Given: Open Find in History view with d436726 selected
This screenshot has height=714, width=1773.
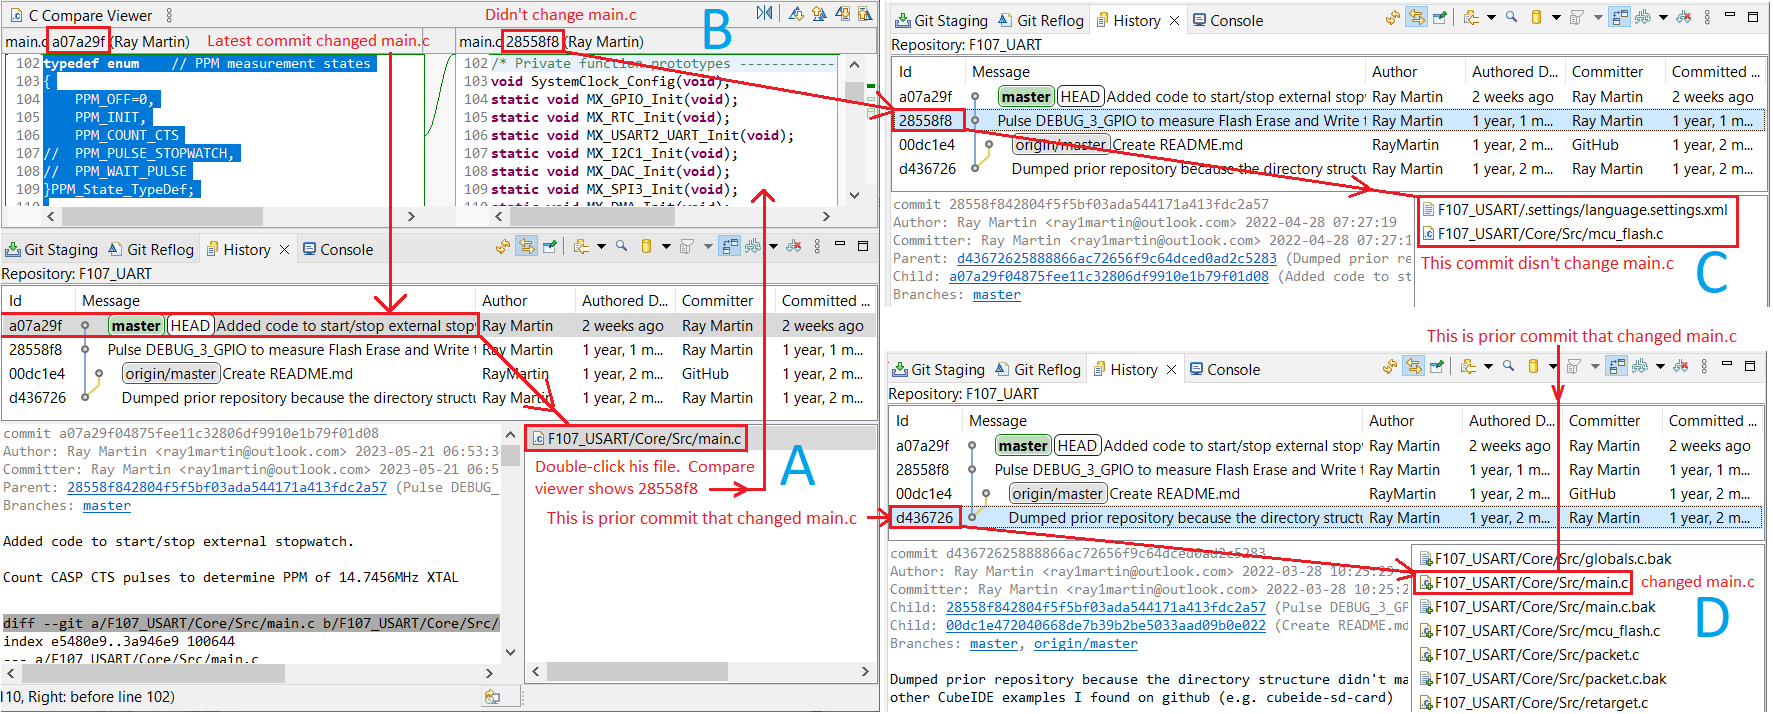Looking at the screenshot, I should 1509,366.
